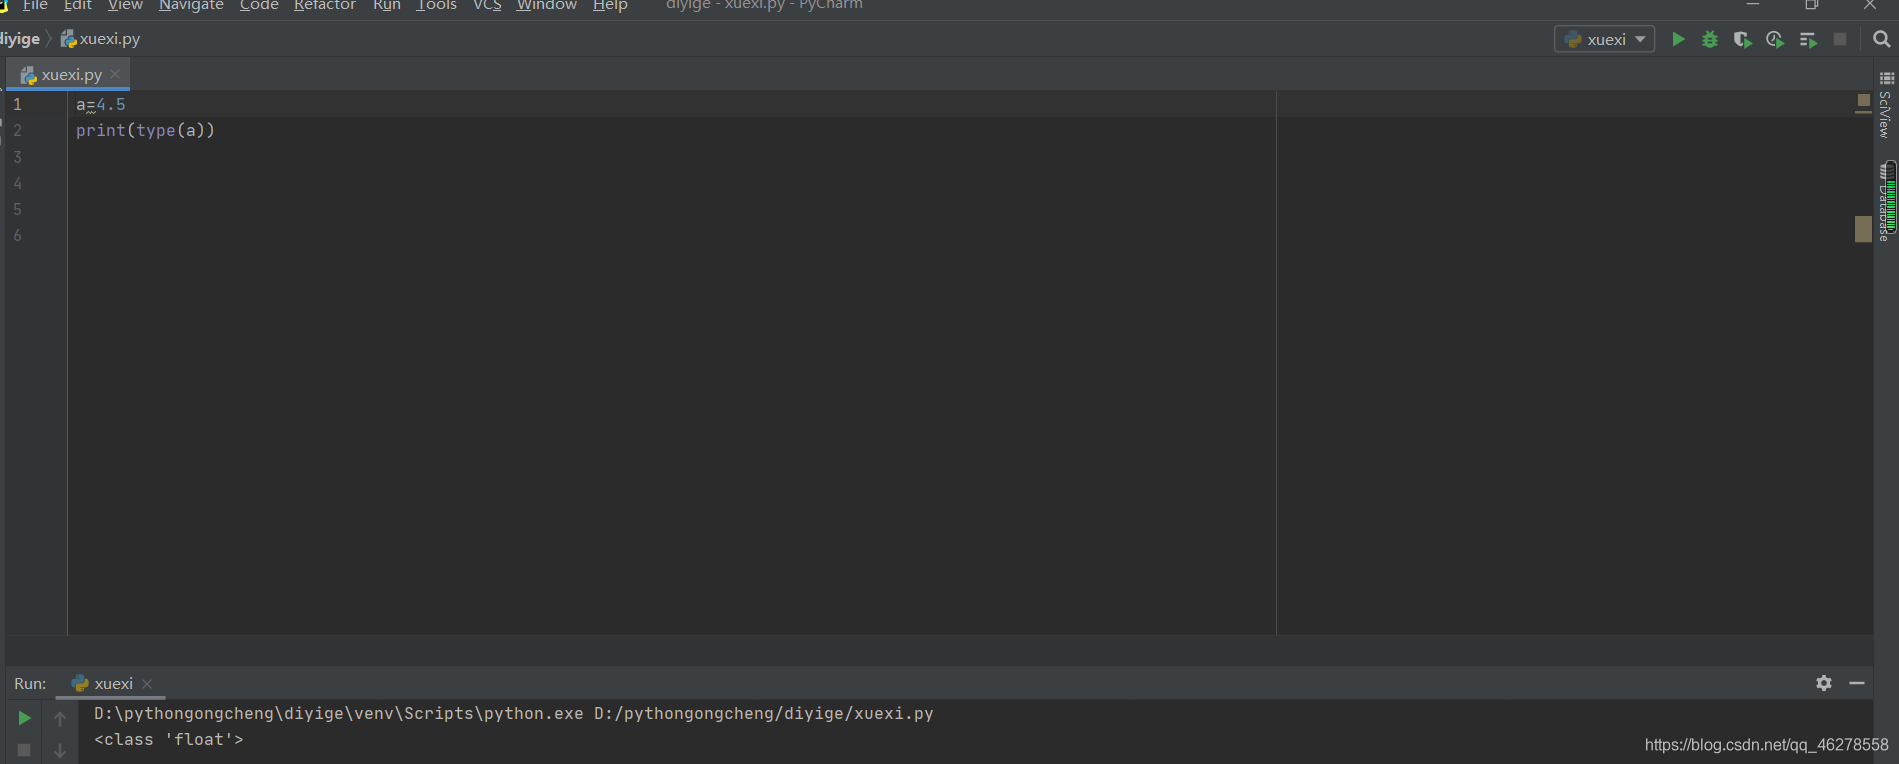1899x764 pixels.
Task: Open the Help menu
Action: (x=610, y=5)
